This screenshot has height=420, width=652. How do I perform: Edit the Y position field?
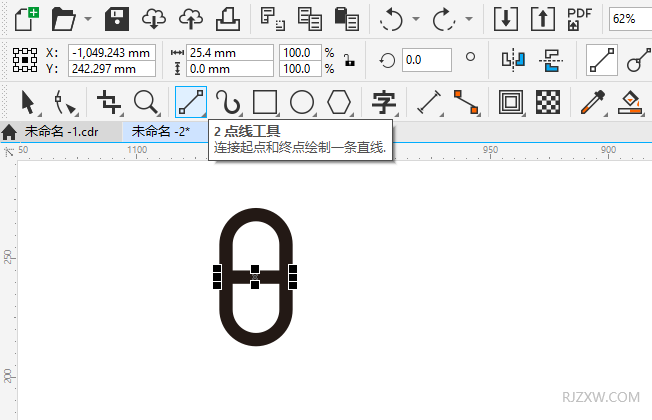tap(111, 69)
